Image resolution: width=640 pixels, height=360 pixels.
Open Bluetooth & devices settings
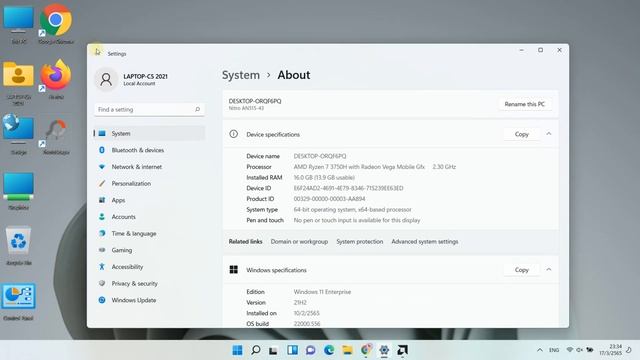149,150
